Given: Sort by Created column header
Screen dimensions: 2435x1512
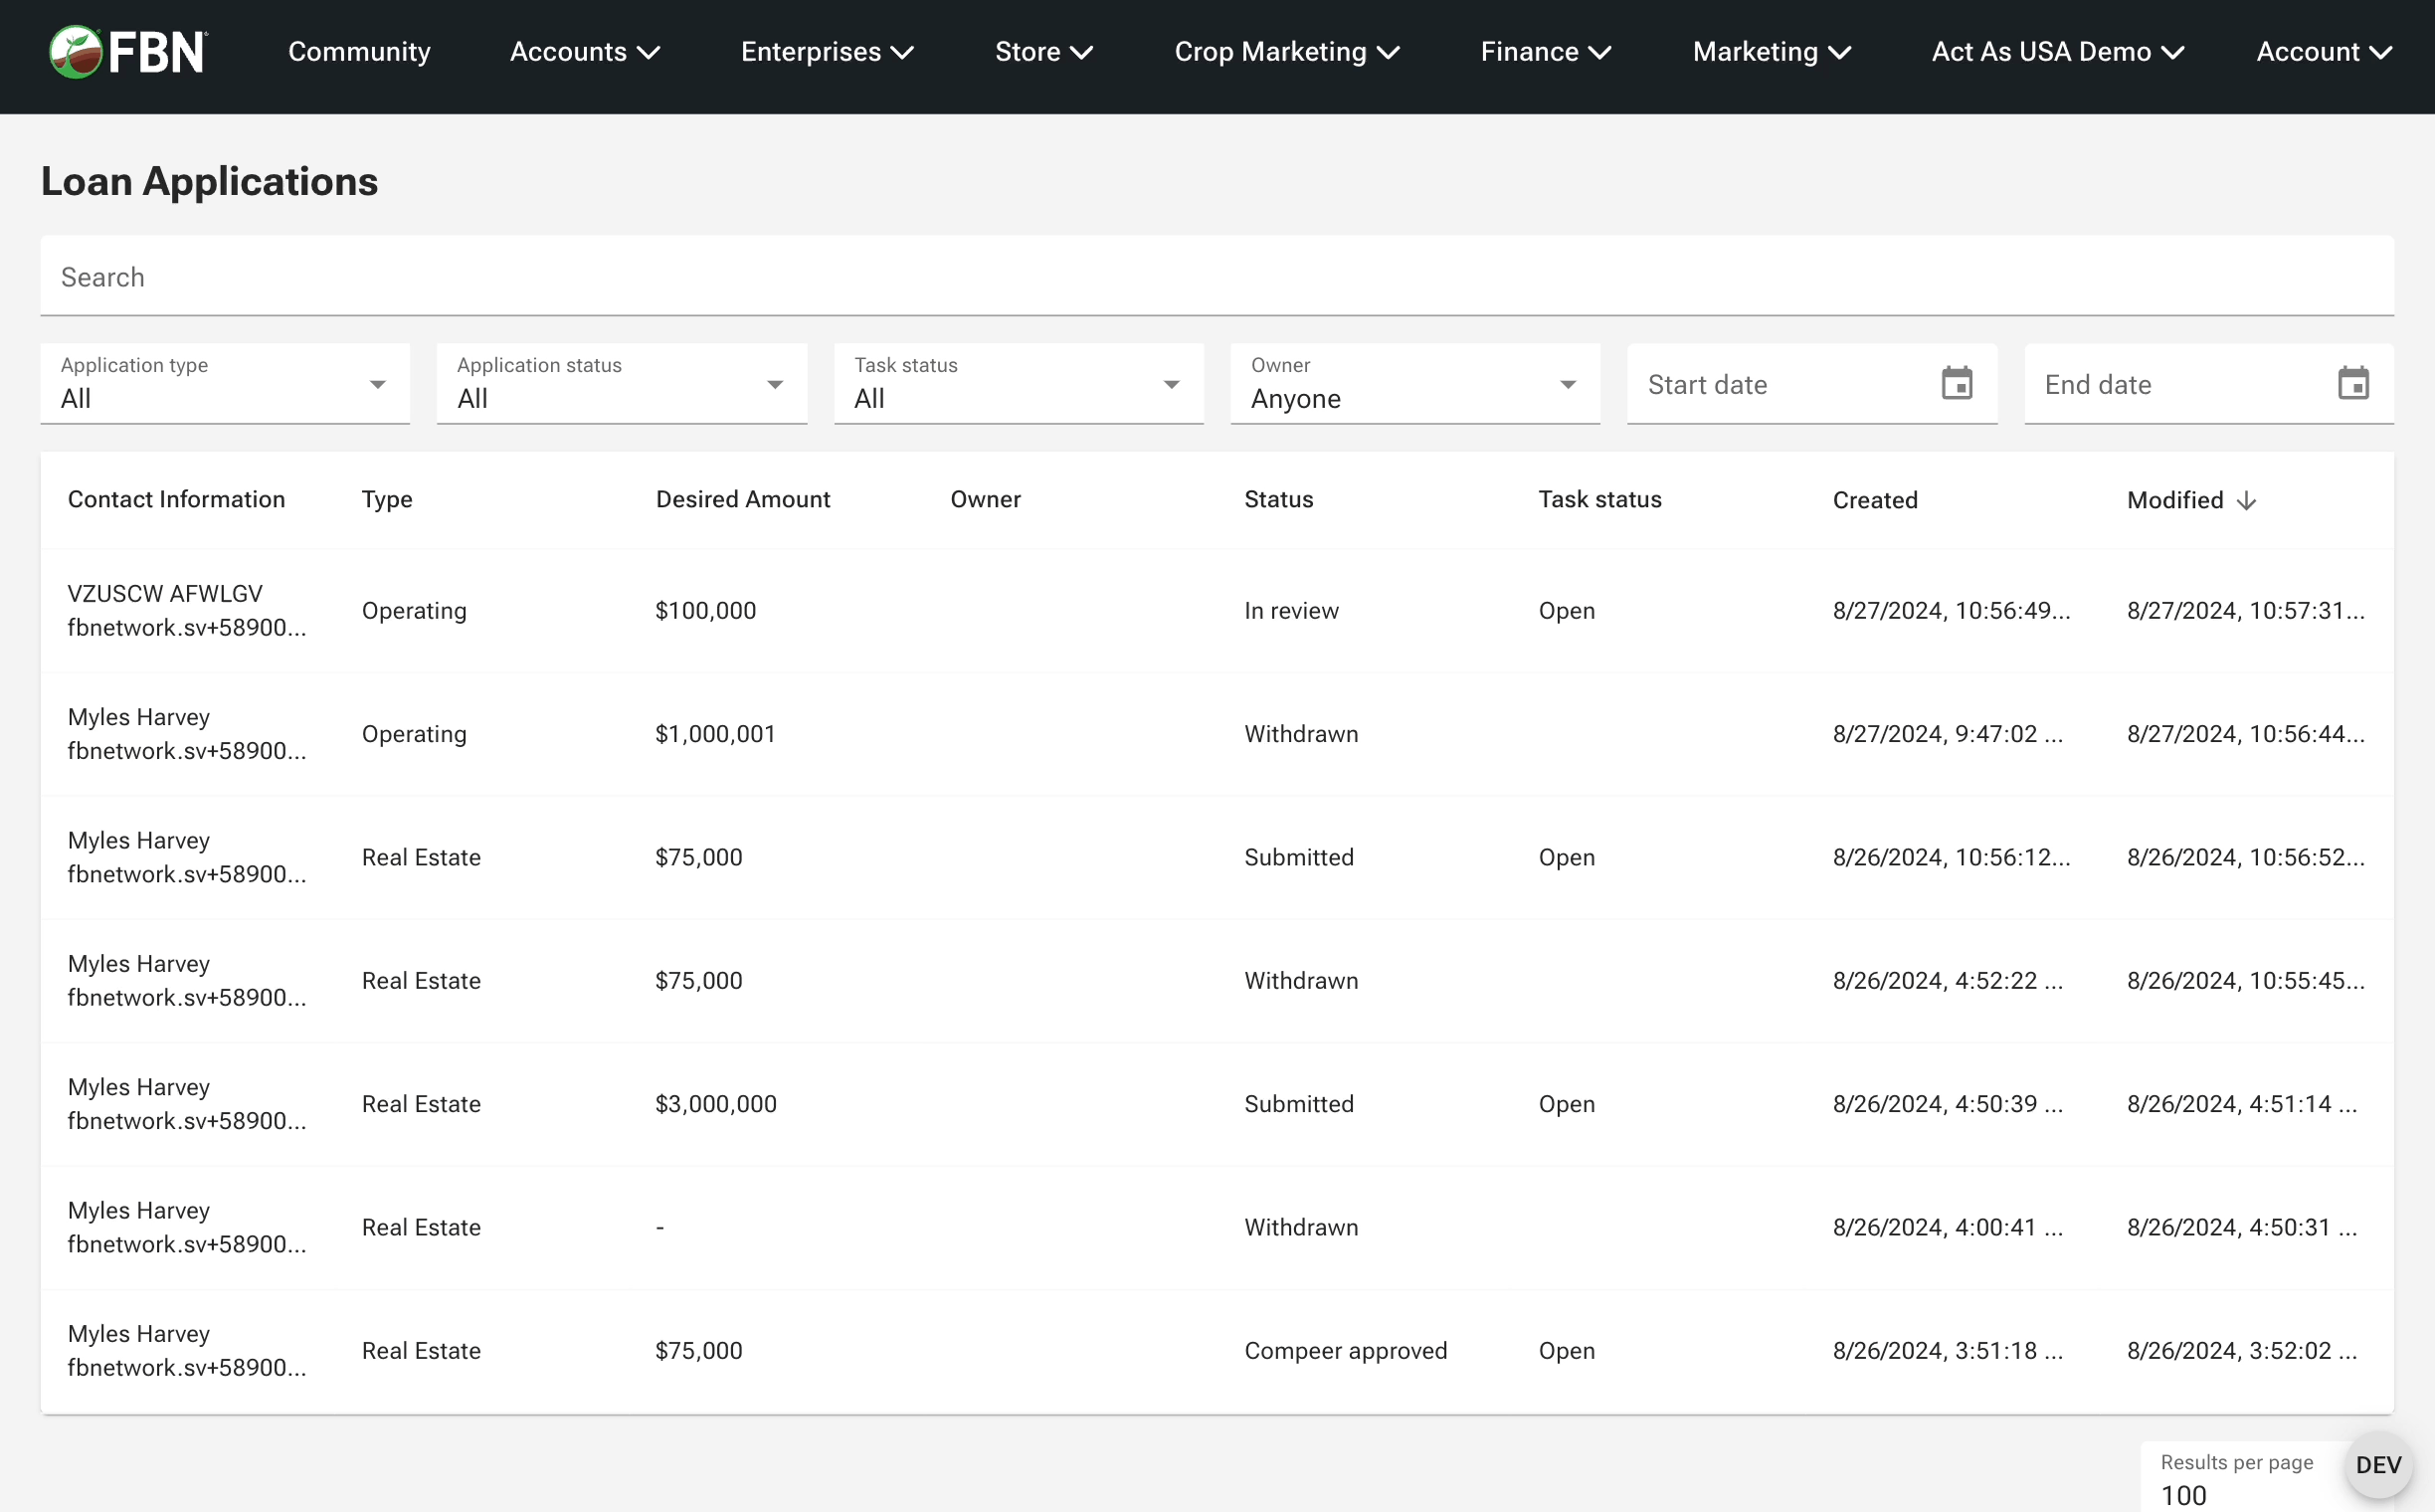Looking at the screenshot, I should click(x=1874, y=501).
